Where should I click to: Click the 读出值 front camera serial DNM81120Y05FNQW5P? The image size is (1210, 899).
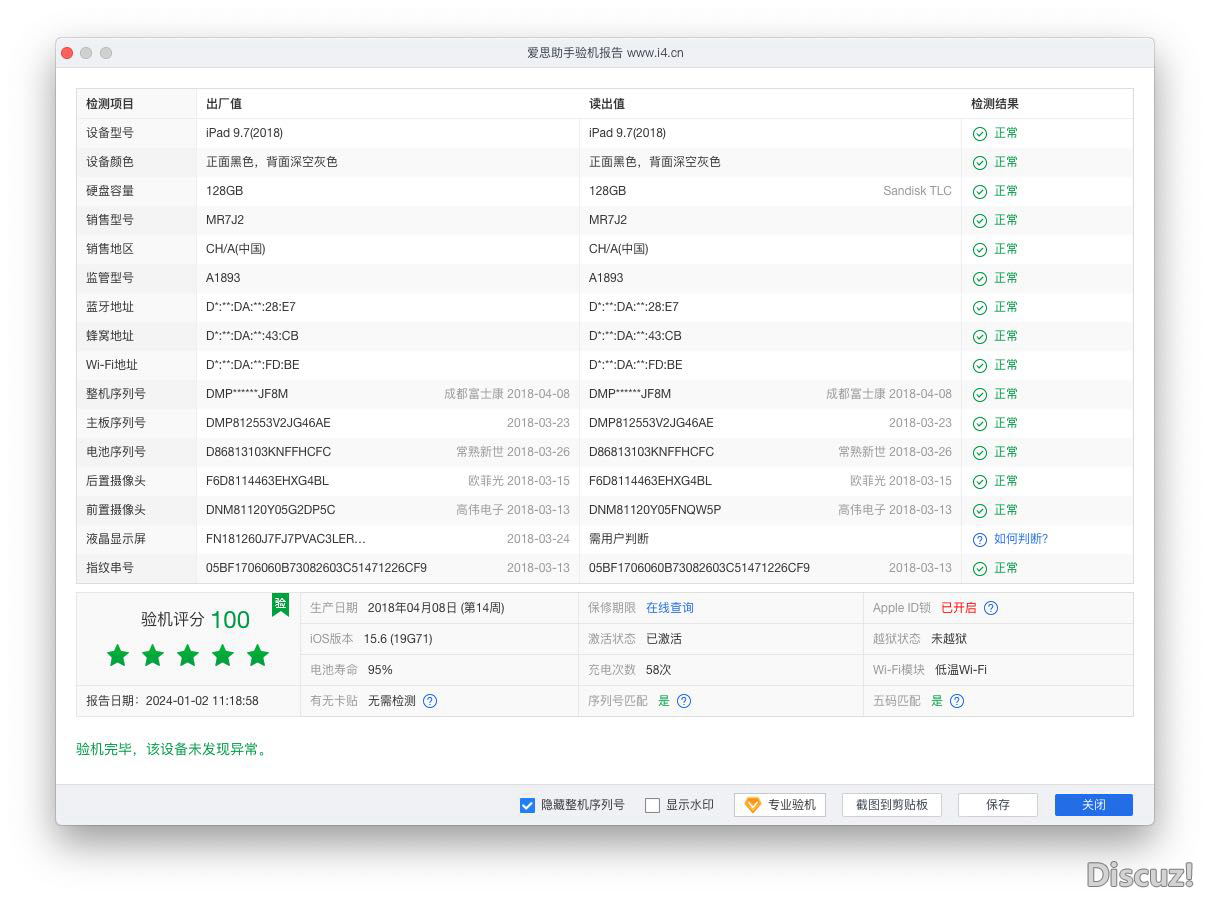tap(655, 510)
